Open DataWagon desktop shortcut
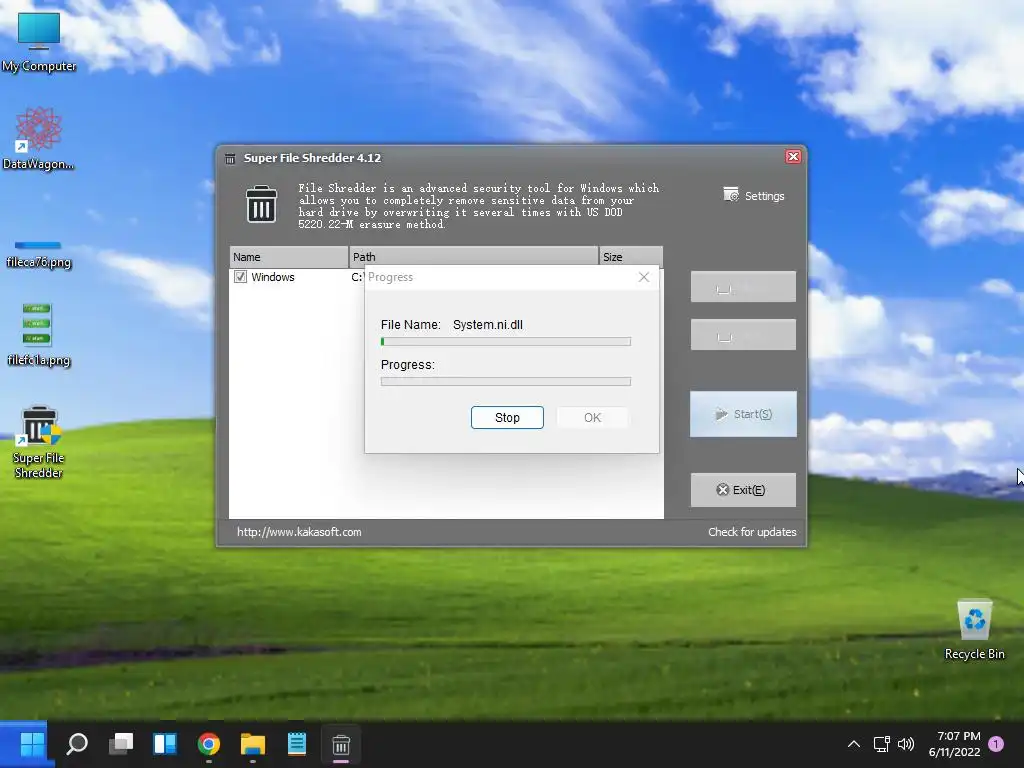 [x=39, y=138]
